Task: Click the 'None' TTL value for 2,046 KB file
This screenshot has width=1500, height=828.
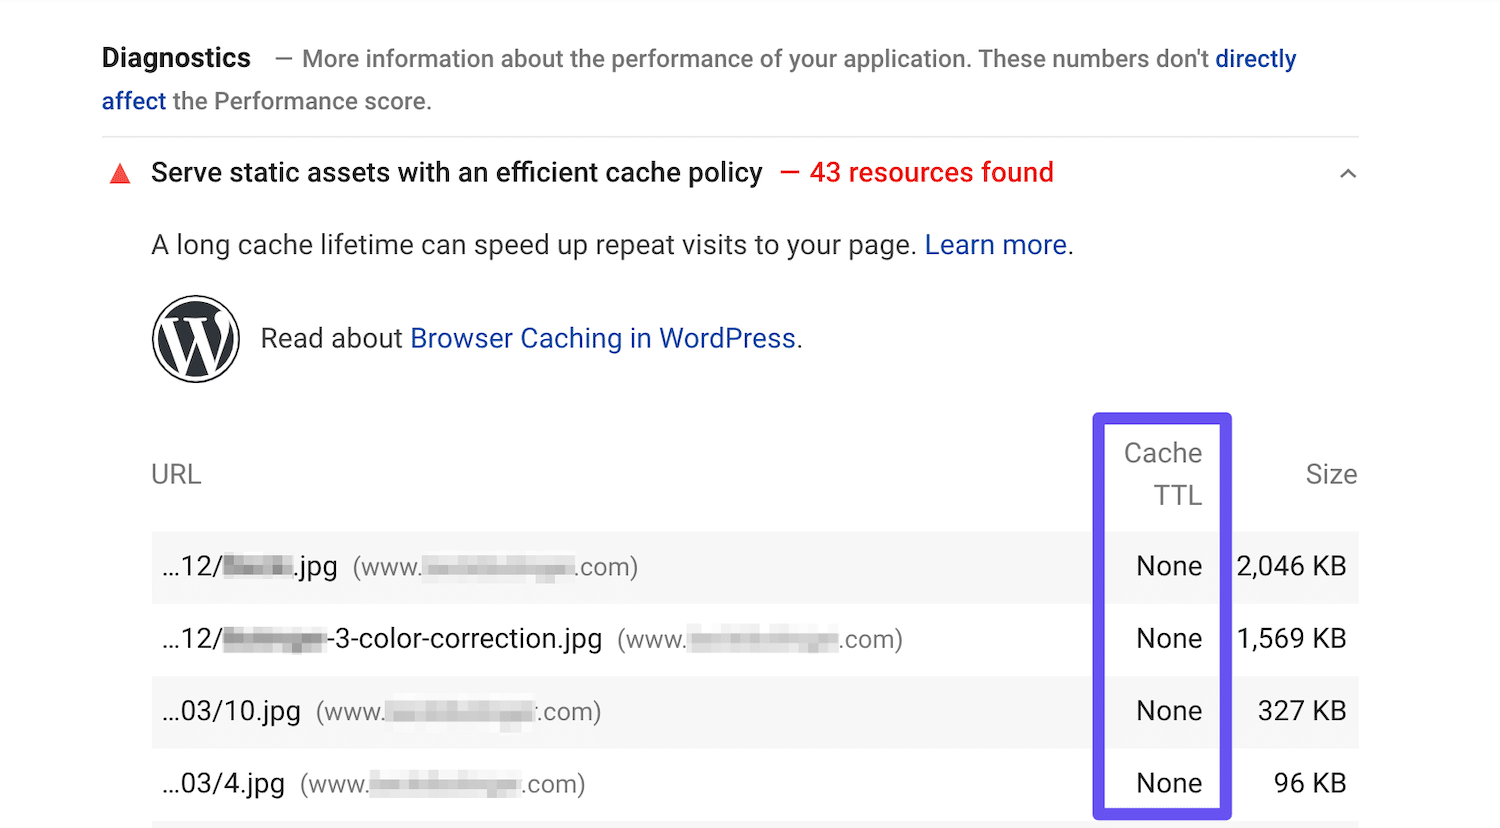Action: [x=1168, y=566]
